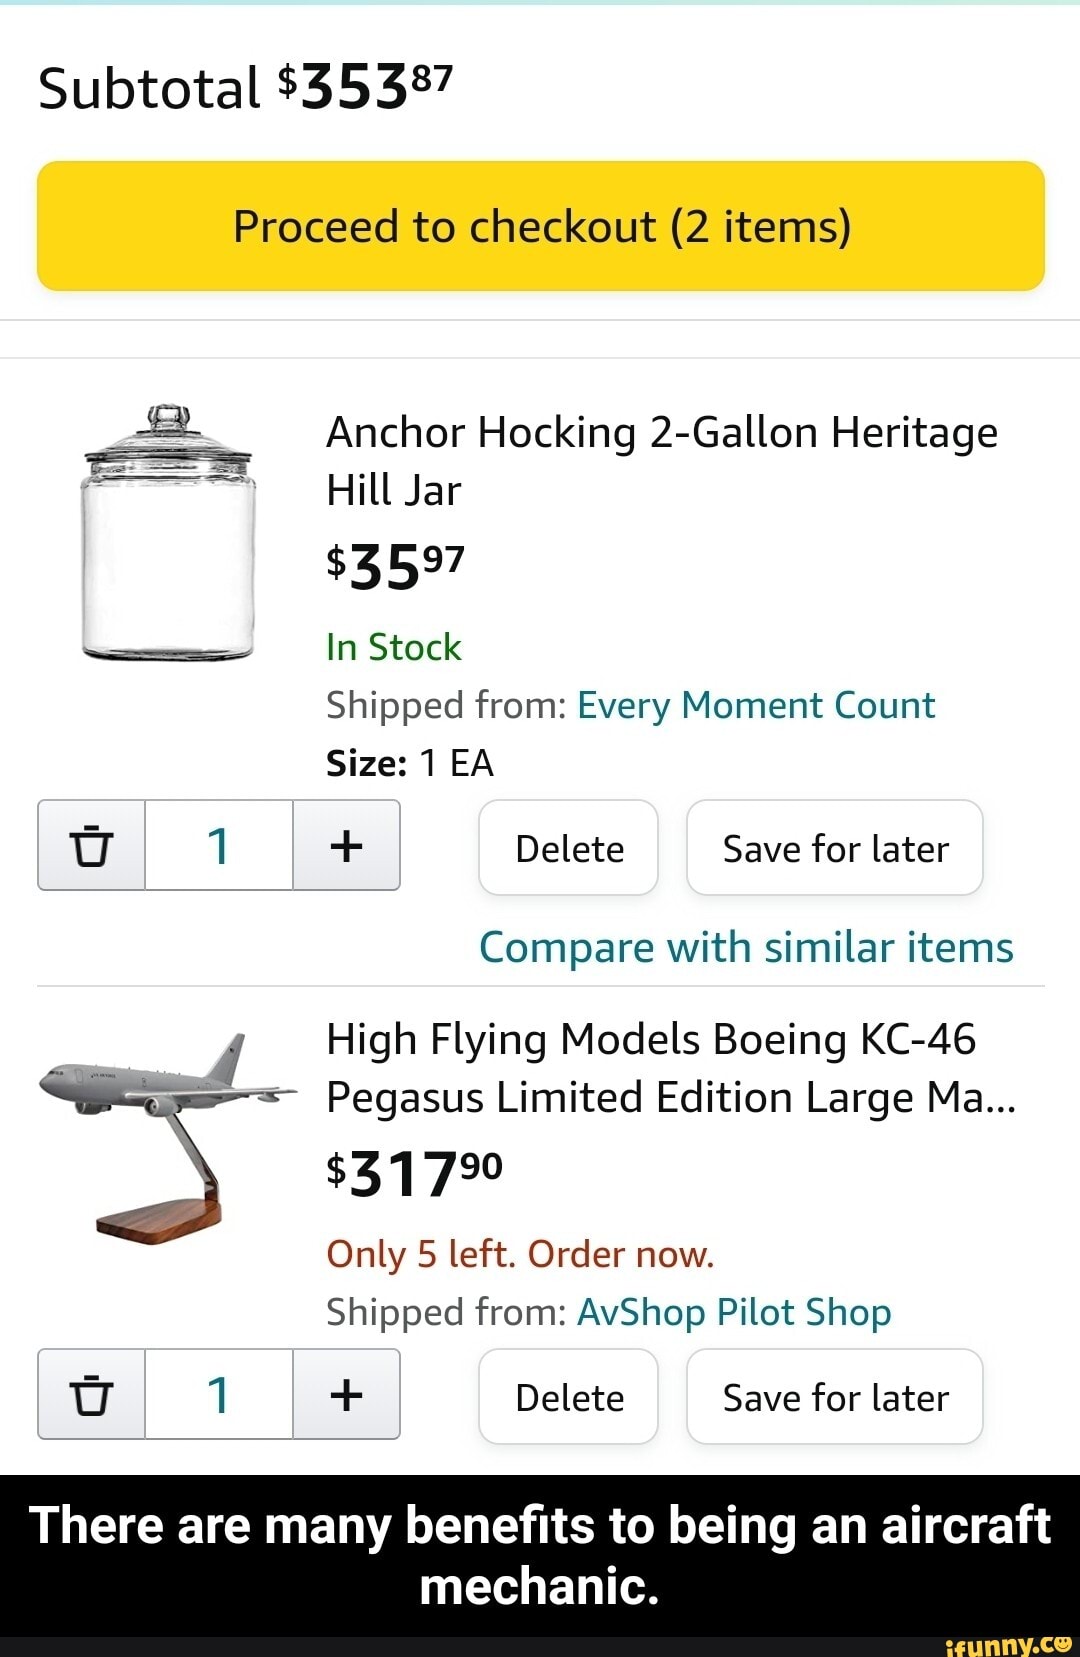
Task: Open the AvShop Pilot Shop seller link
Action: click(734, 1312)
